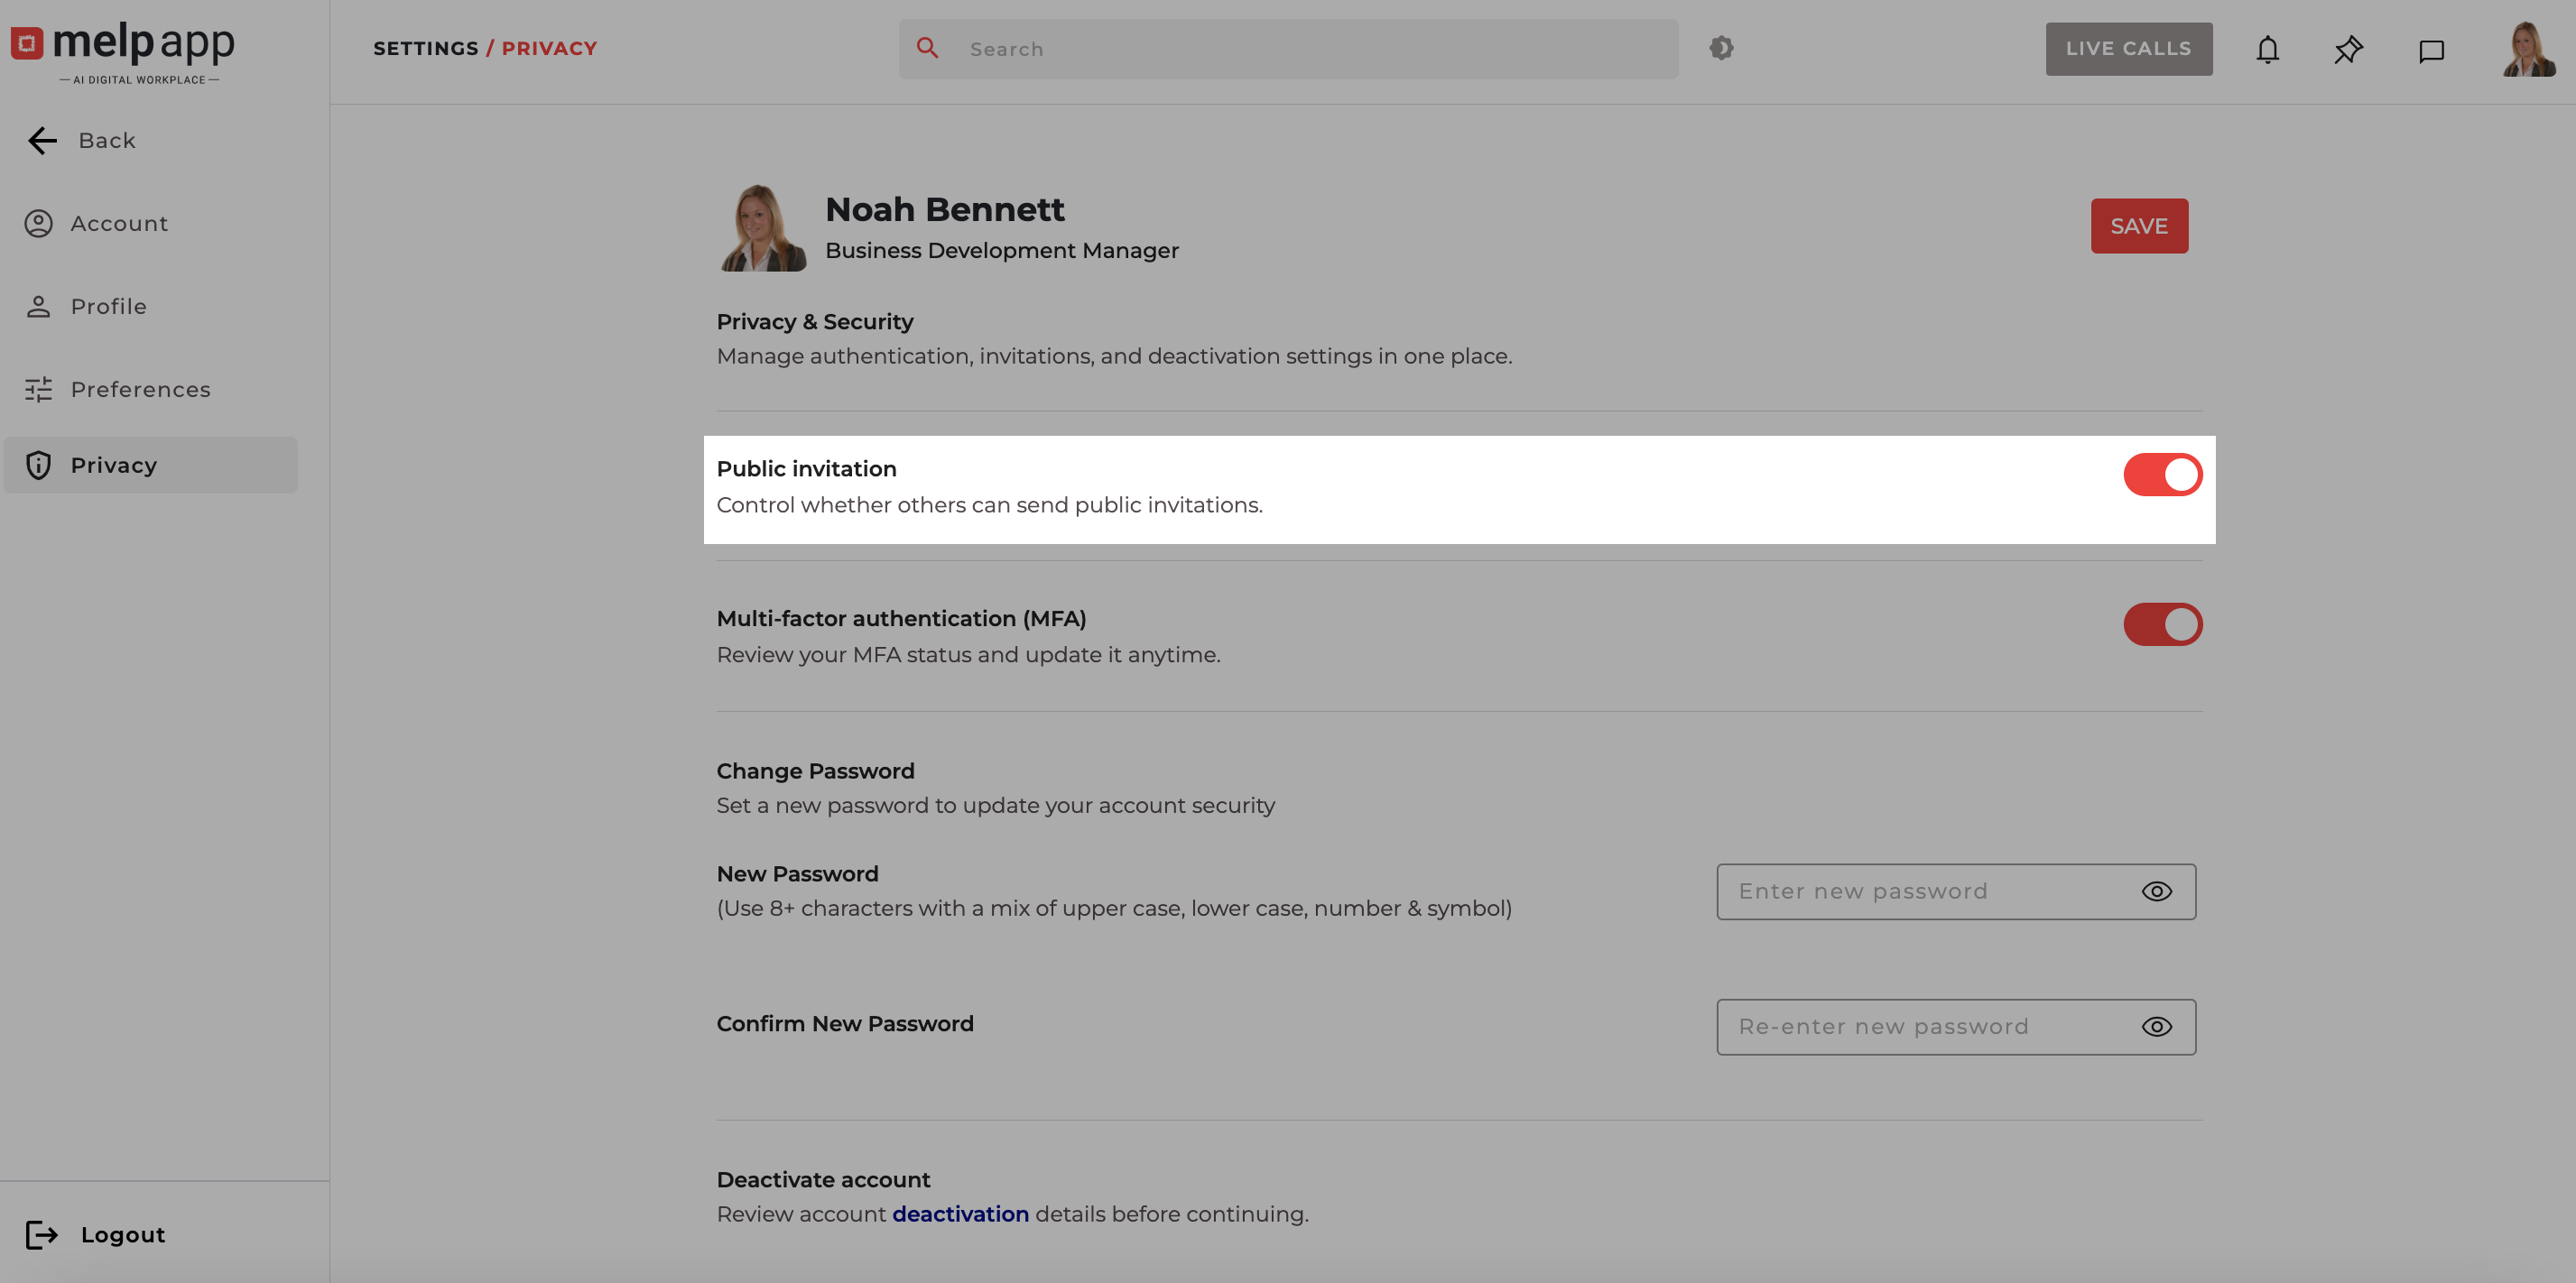Image resolution: width=2576 pixels, height=1283 pixels.
Task: Click the Preferences sliders icon
Action: tap(38, 390)
